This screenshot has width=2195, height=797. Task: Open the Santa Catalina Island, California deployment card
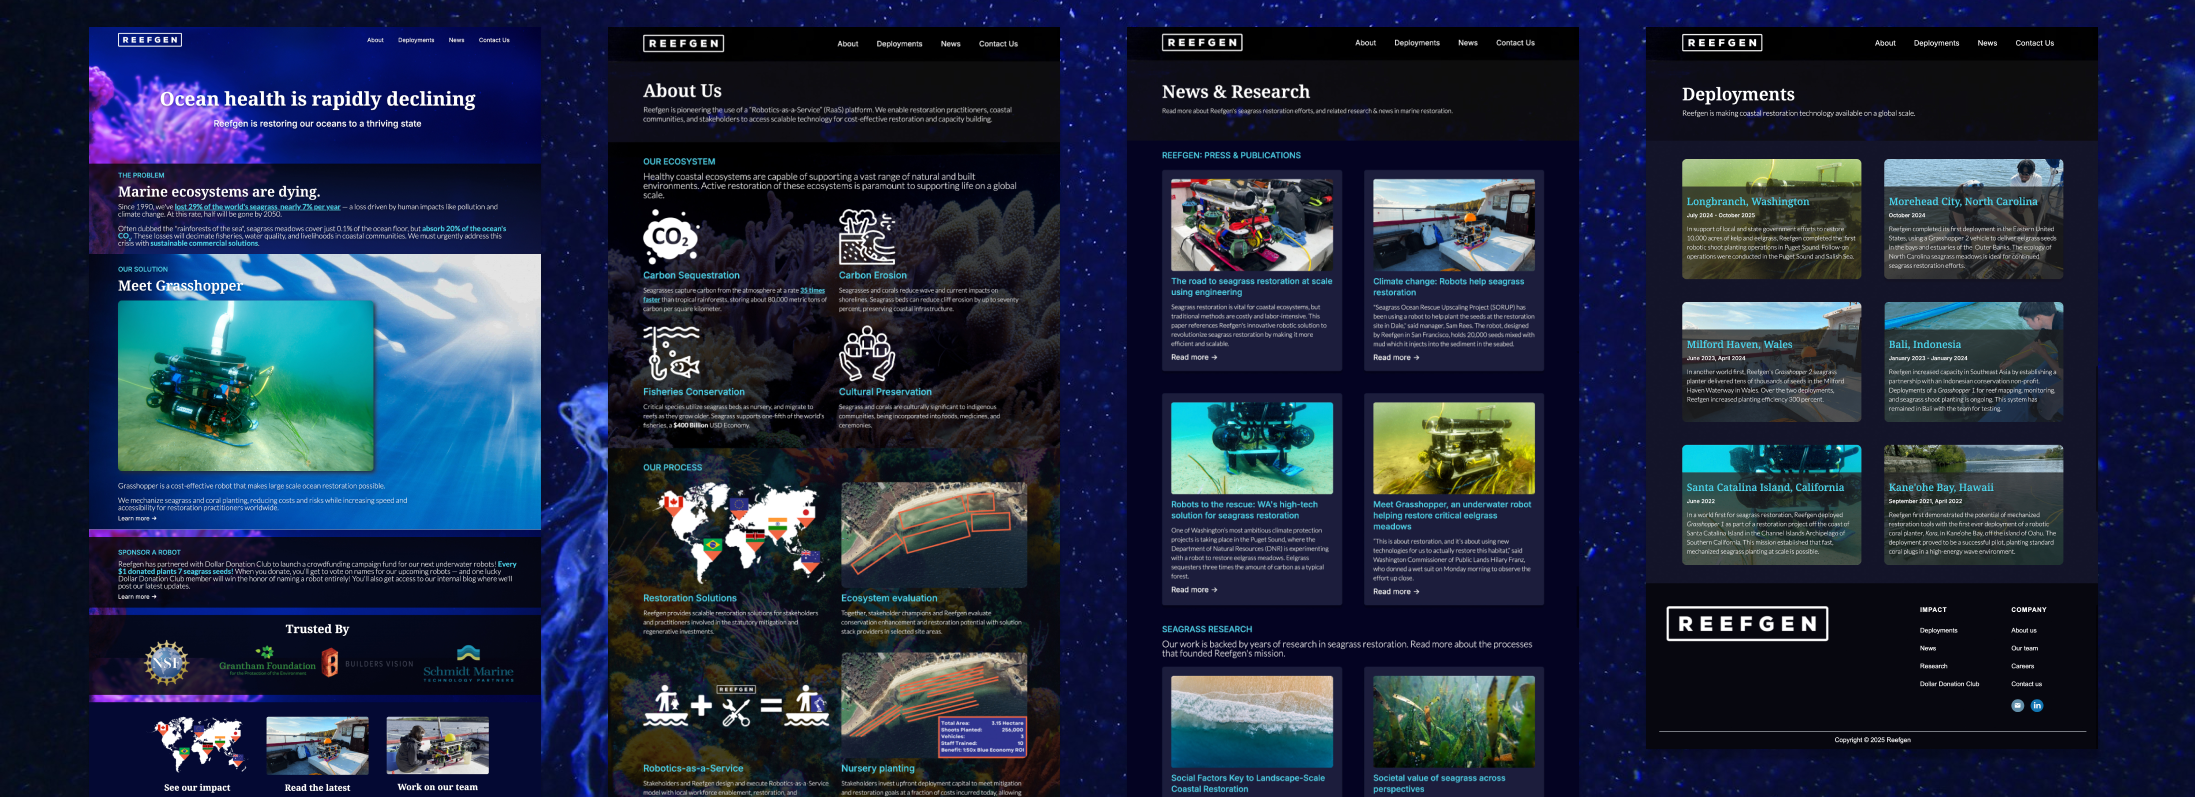[x=1771, y=505]
